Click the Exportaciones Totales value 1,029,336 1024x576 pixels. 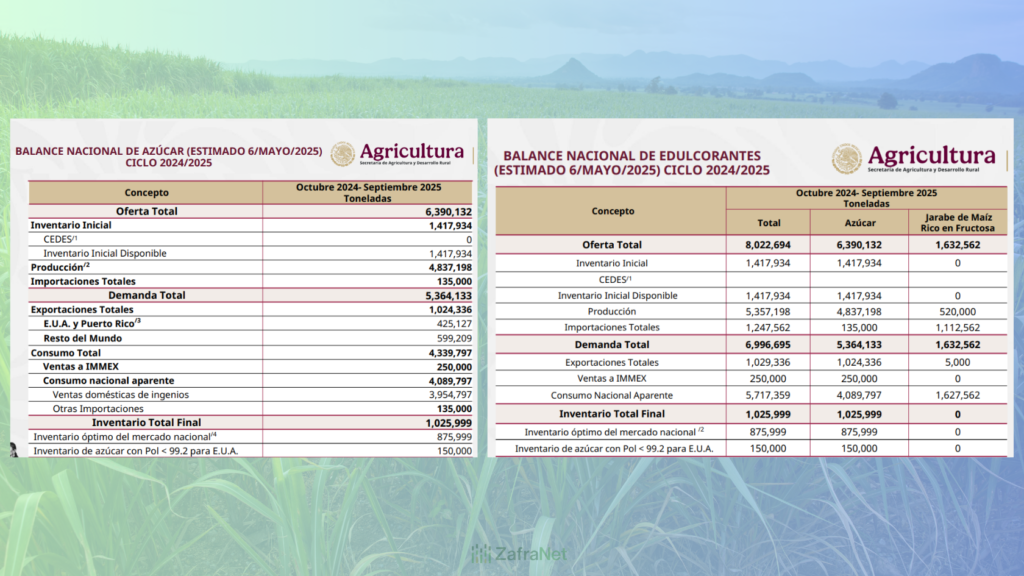[768, 362]
